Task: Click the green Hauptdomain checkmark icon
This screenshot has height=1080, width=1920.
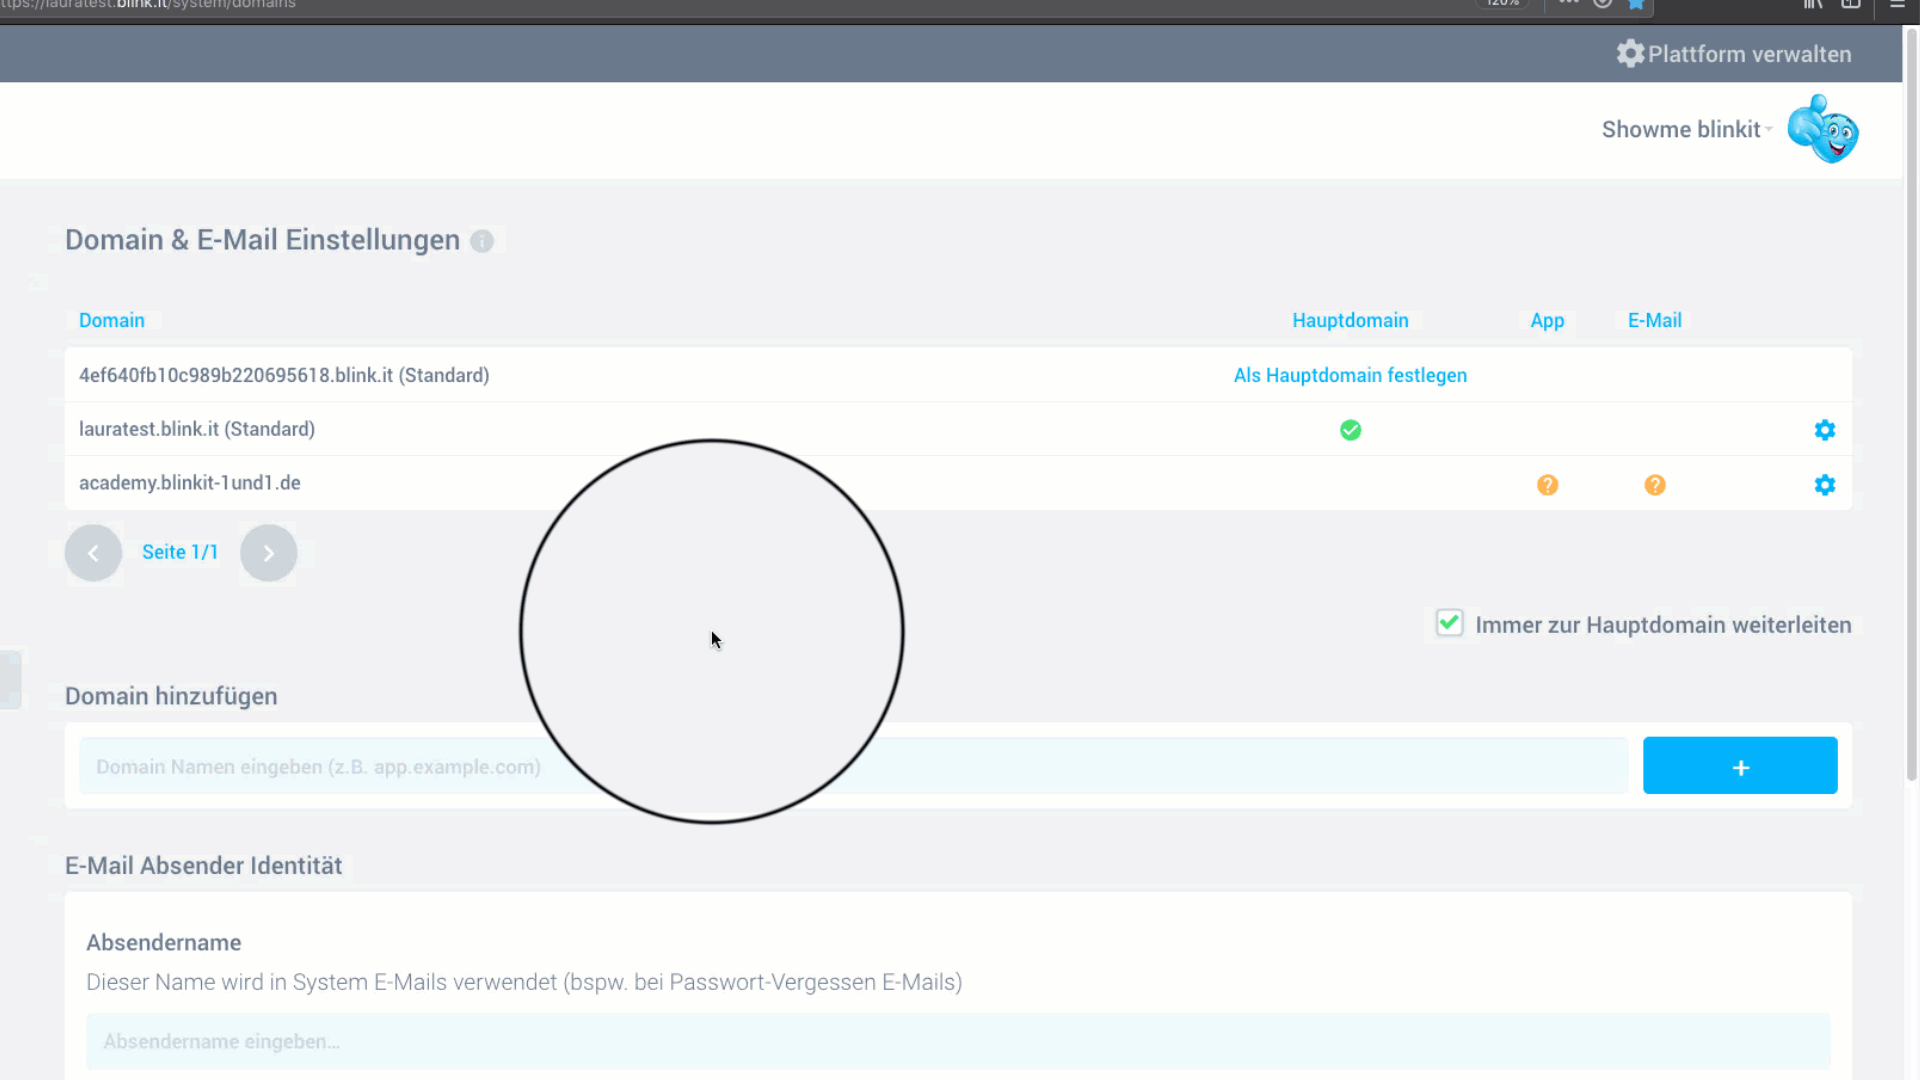Action: (x=1350, y=430)
